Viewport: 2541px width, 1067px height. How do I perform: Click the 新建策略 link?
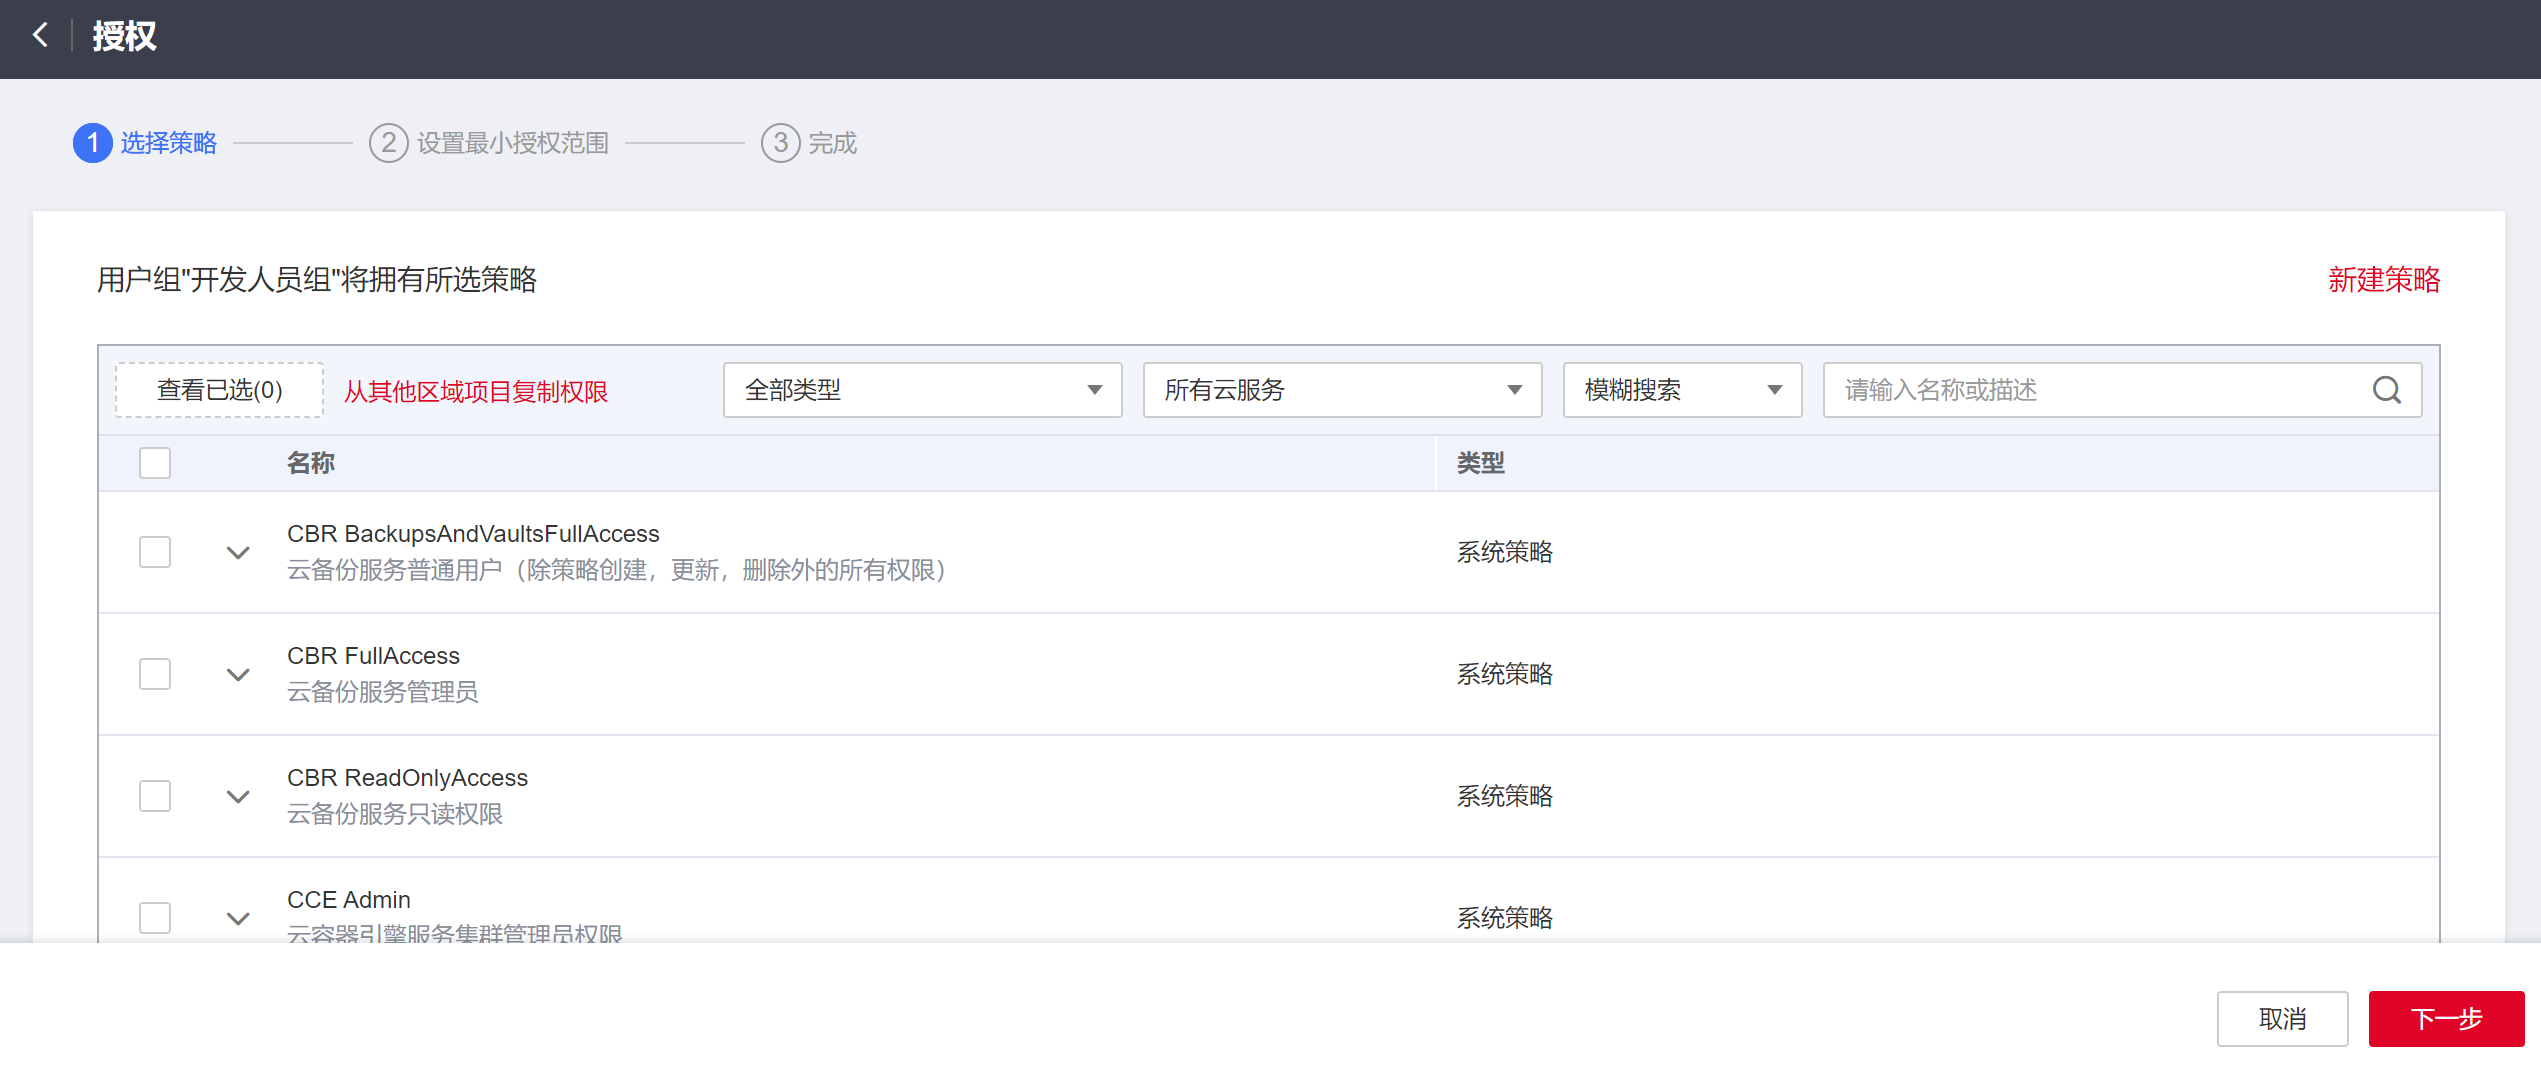[x=2383, y=280]
